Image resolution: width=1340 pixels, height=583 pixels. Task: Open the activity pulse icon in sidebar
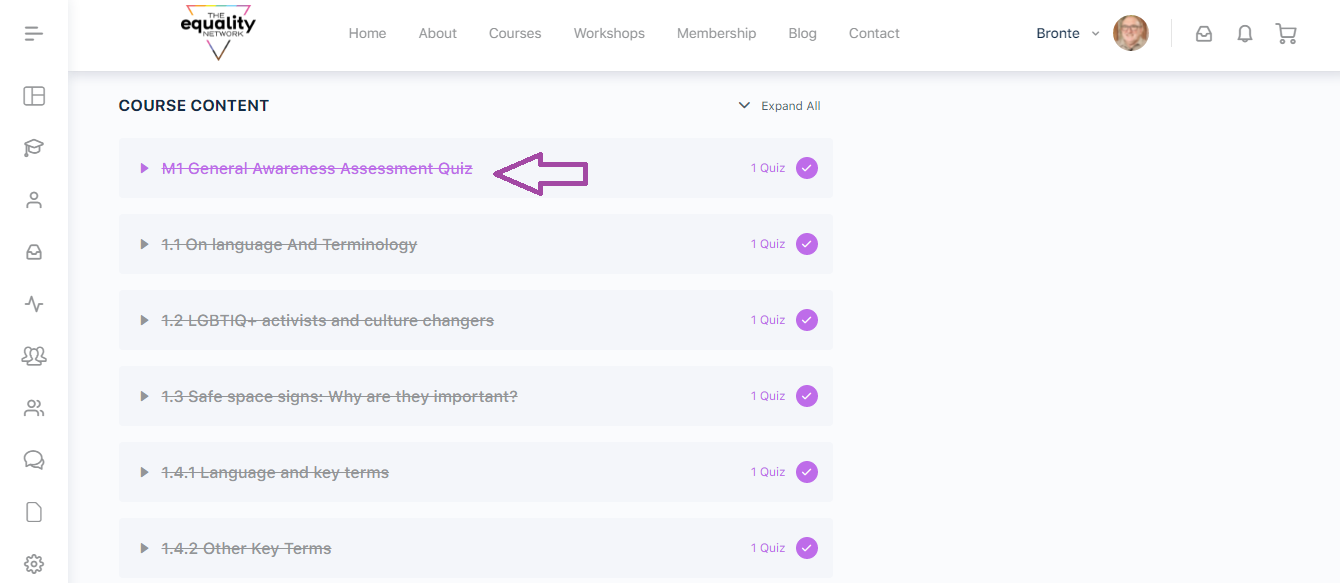coord(34,304)
